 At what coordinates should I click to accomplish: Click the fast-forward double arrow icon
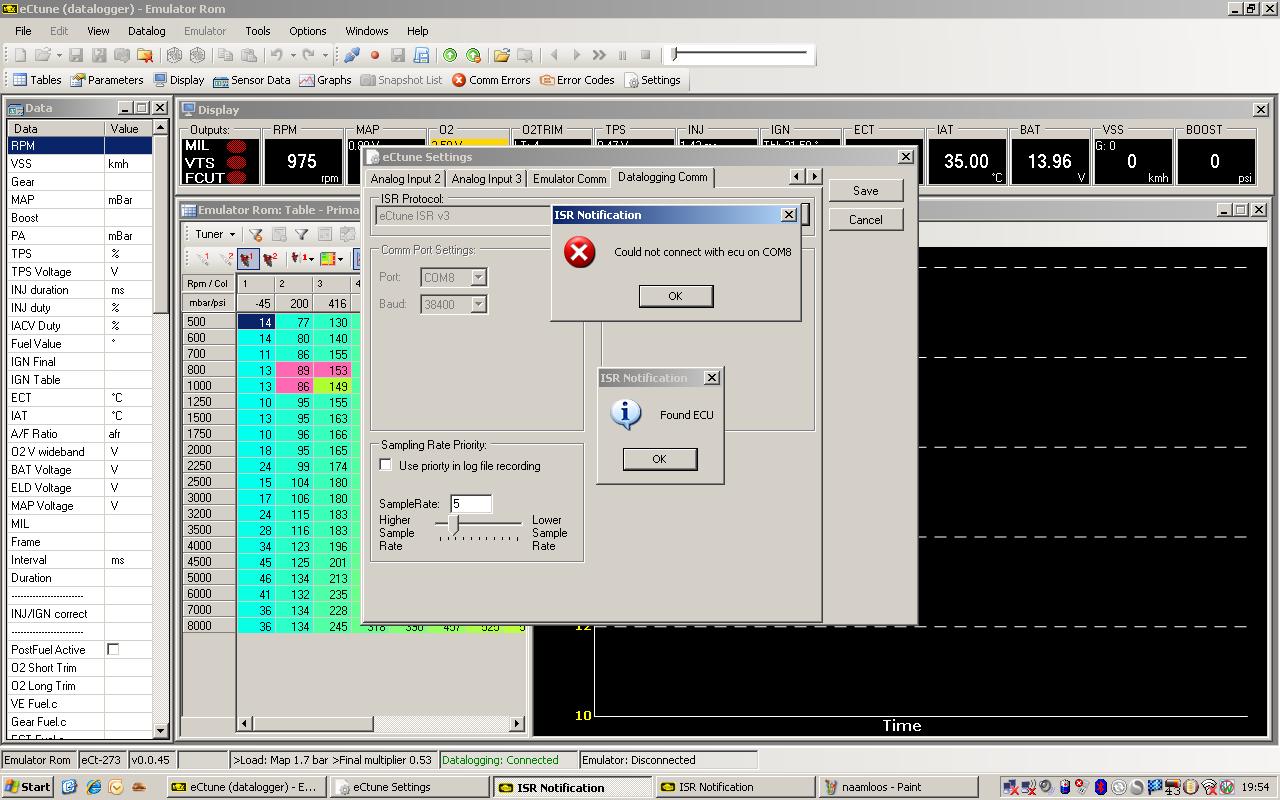(599, 55)
